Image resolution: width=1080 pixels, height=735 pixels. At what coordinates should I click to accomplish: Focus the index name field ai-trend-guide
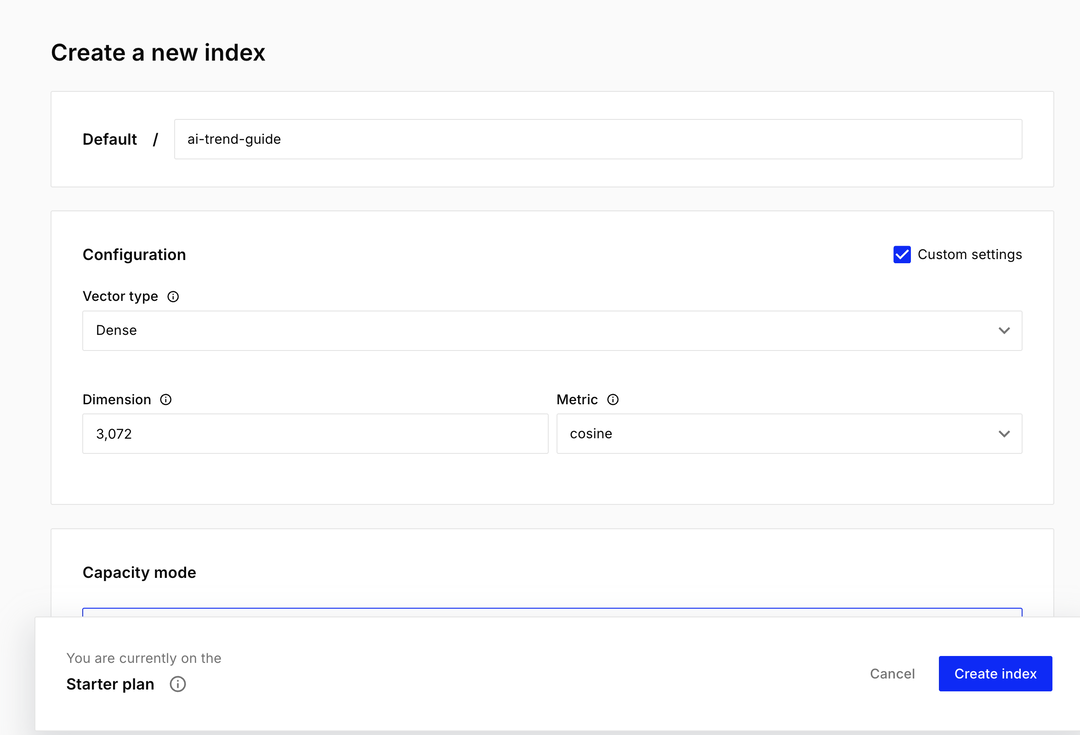597,140
